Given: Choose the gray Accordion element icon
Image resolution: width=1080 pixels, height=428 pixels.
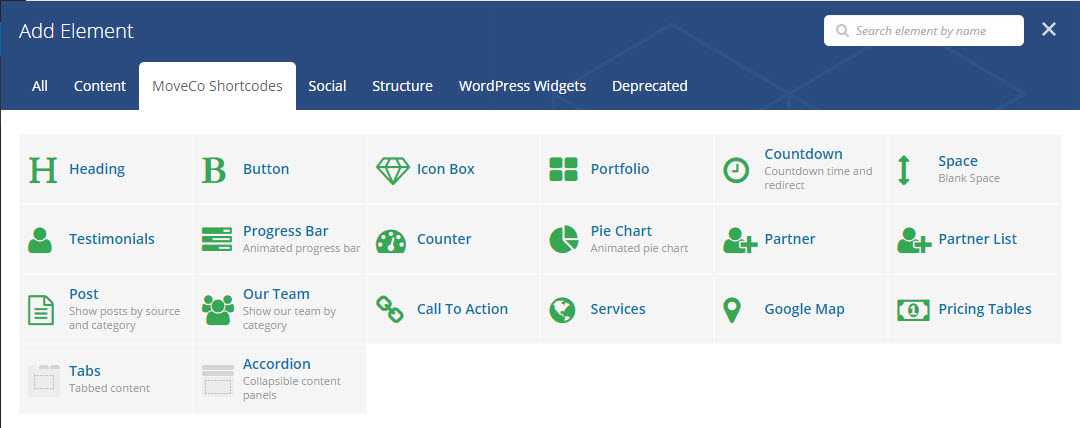Looking at the screenshot, I should [x=218, y=380].
